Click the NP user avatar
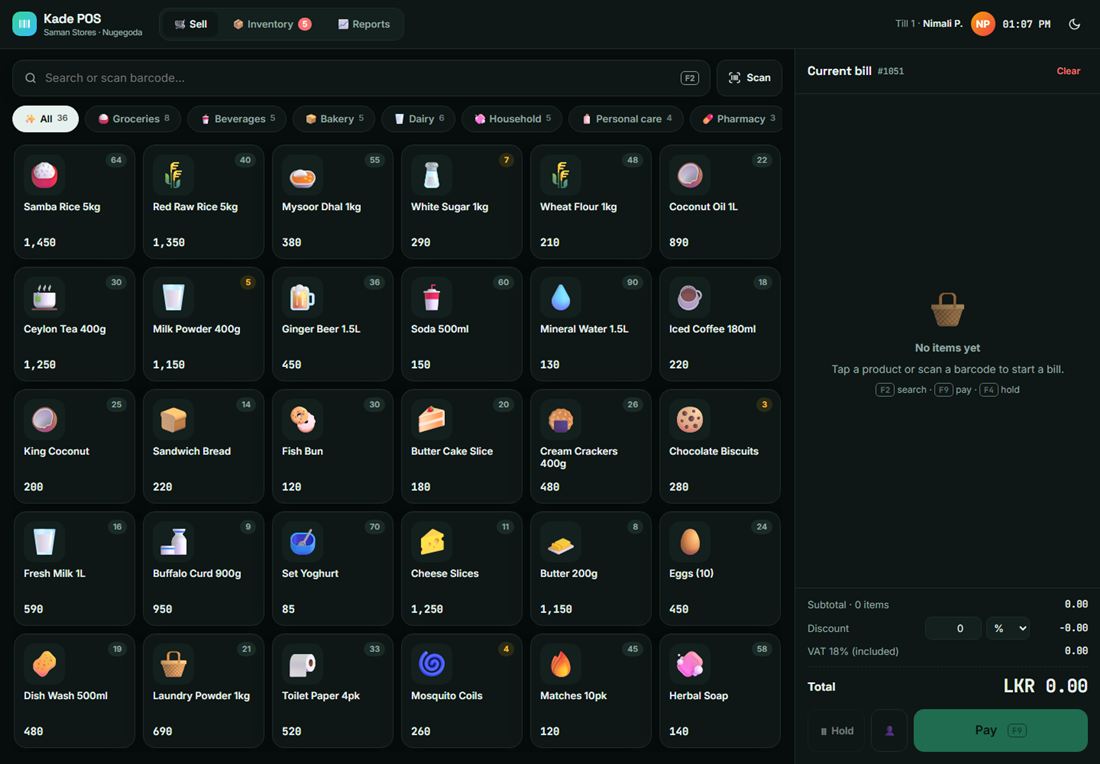1100x764 pixels. (983, 24)
